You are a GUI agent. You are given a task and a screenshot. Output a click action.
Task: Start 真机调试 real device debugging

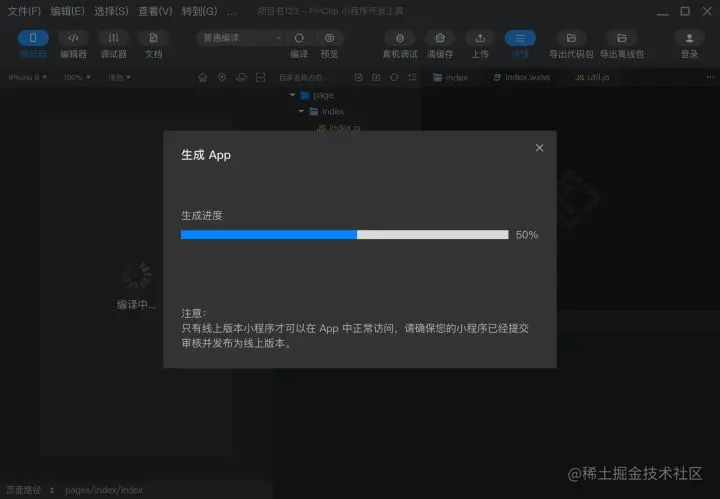tap(400, 38)
